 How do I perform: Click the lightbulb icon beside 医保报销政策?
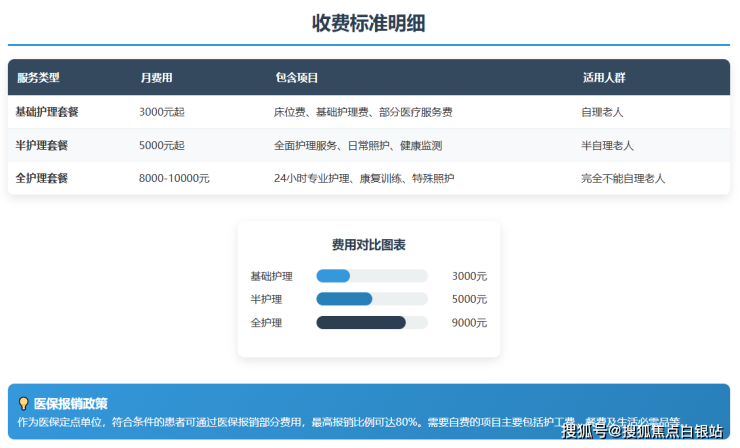point(23,404)
